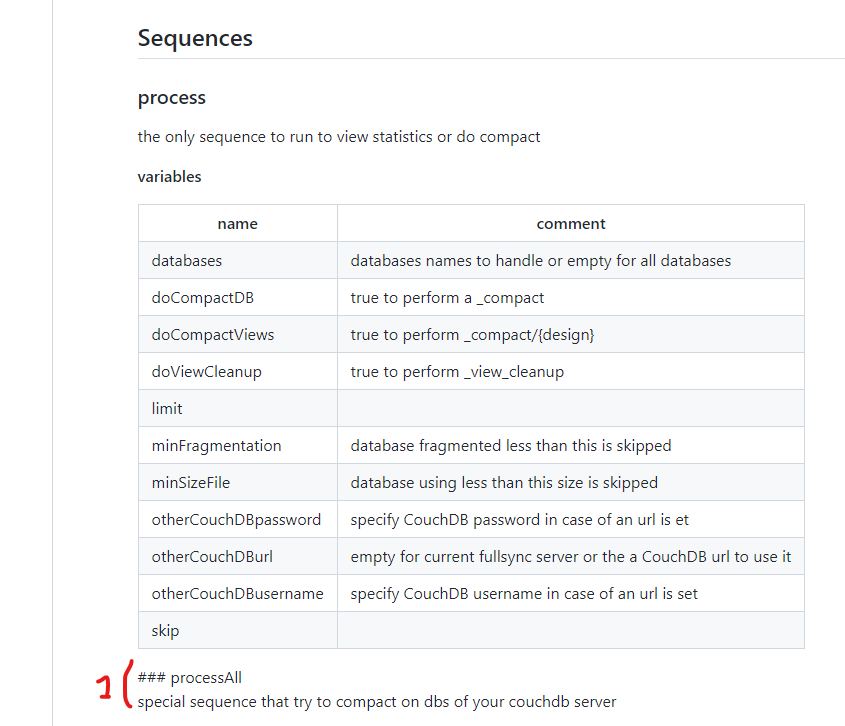This screenshot has height=726, width=845.
Task: Select the databases table cell
Action: coord(187,260)
